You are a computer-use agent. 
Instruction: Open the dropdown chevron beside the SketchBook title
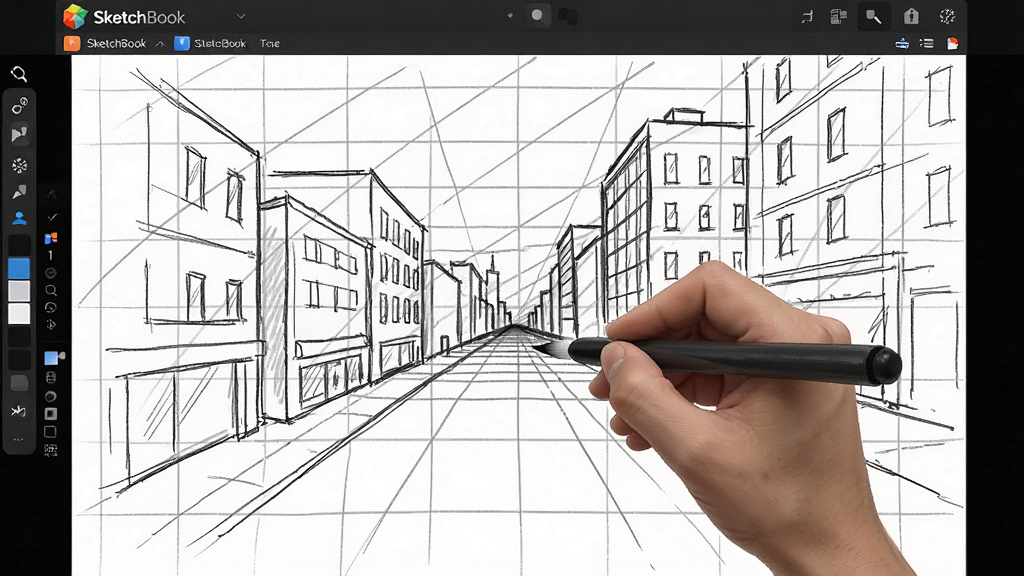tap(240, 16)
